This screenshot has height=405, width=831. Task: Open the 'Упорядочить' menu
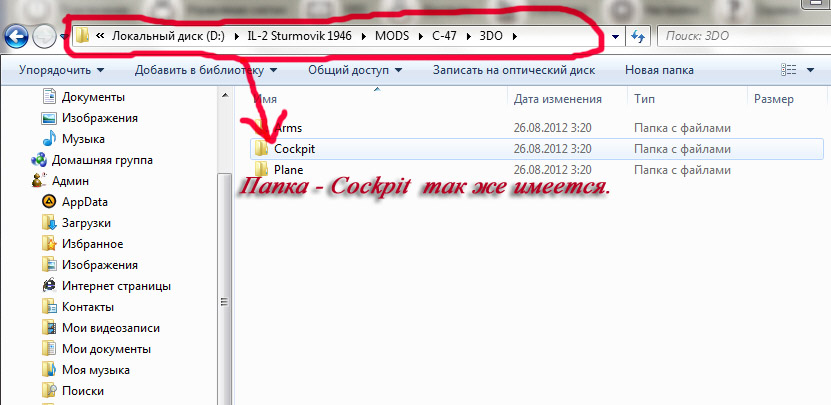(x=61, y=70)
